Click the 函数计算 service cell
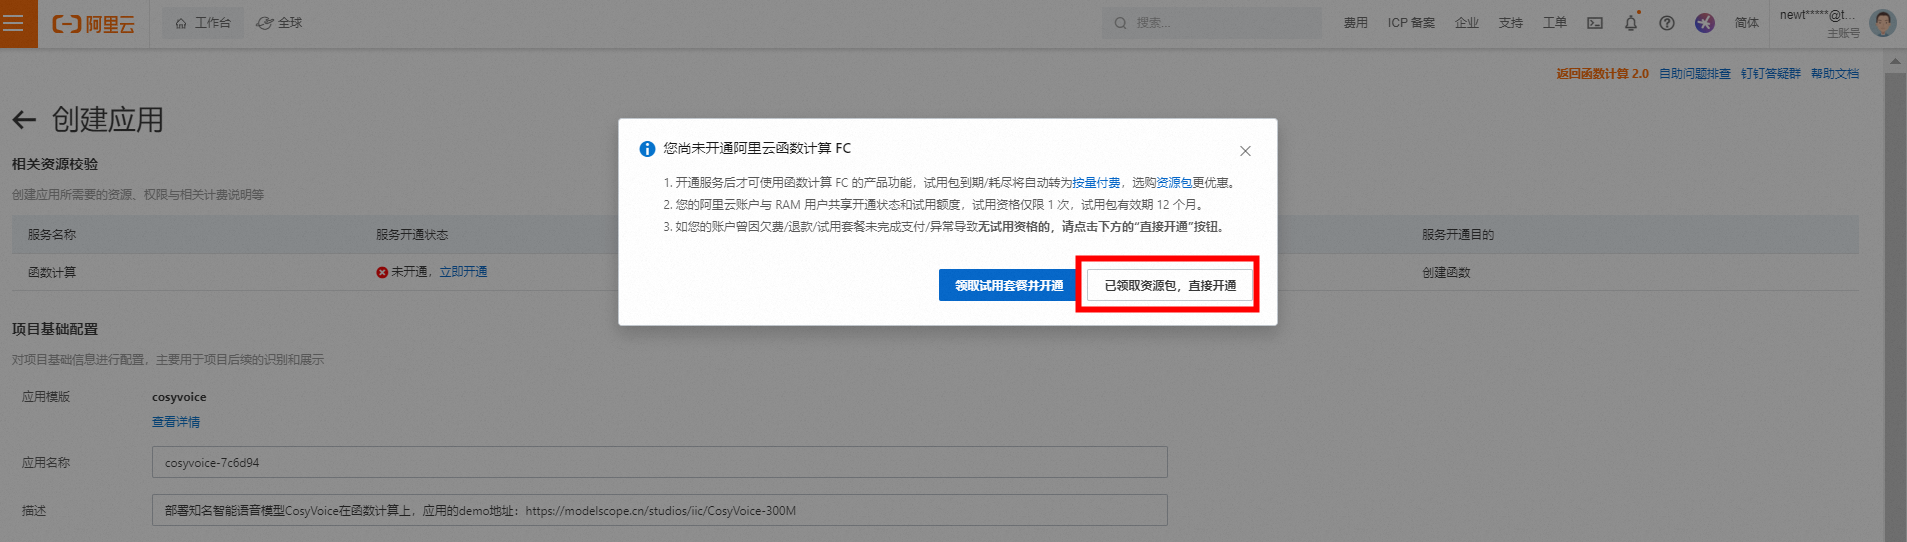Screen dimensions: 1907x542 coord(52,273)
